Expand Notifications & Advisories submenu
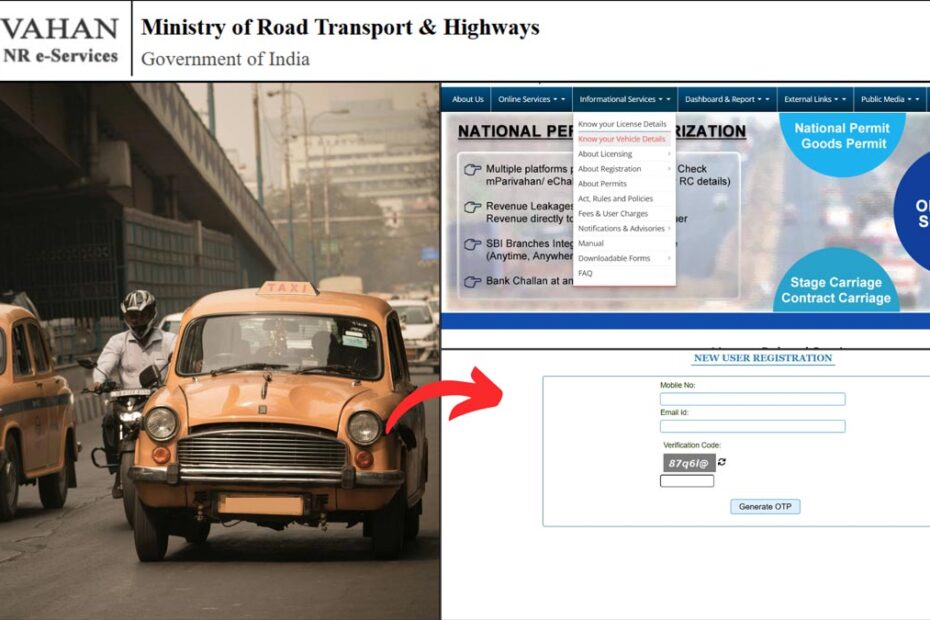Viewport: 930px width, 620px height. click(624, 228)
